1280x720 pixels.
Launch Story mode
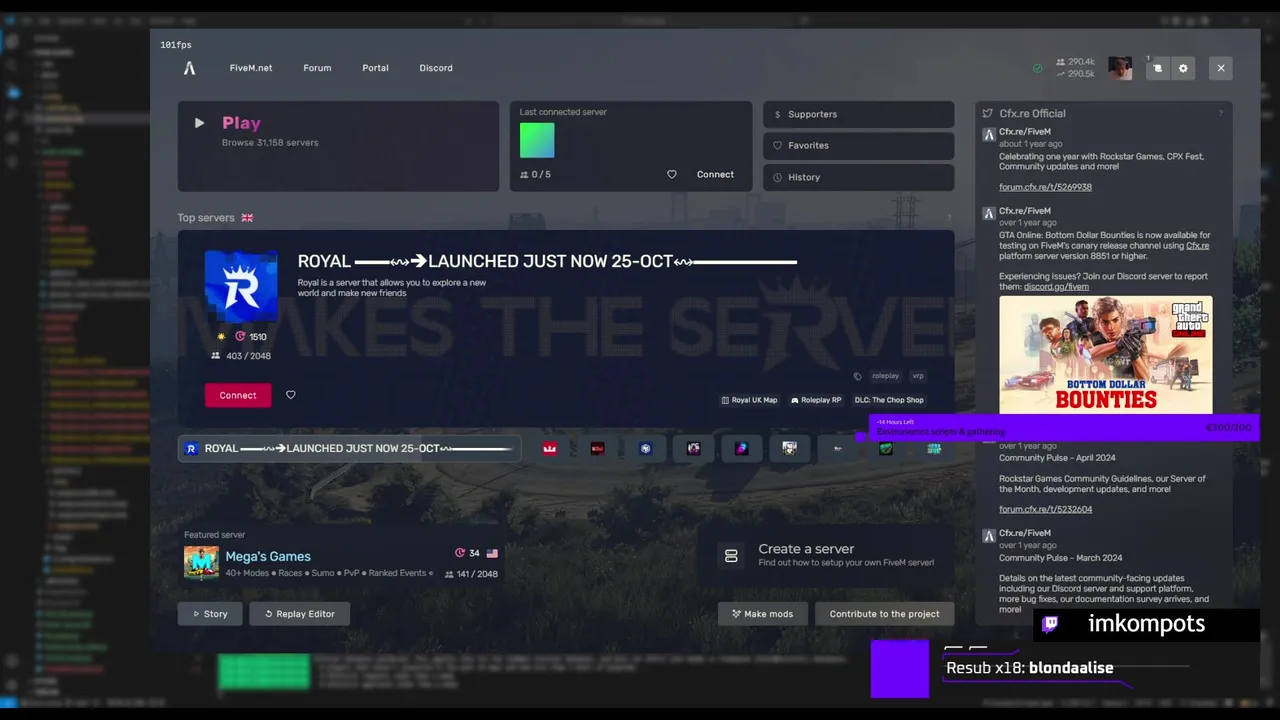210,614
